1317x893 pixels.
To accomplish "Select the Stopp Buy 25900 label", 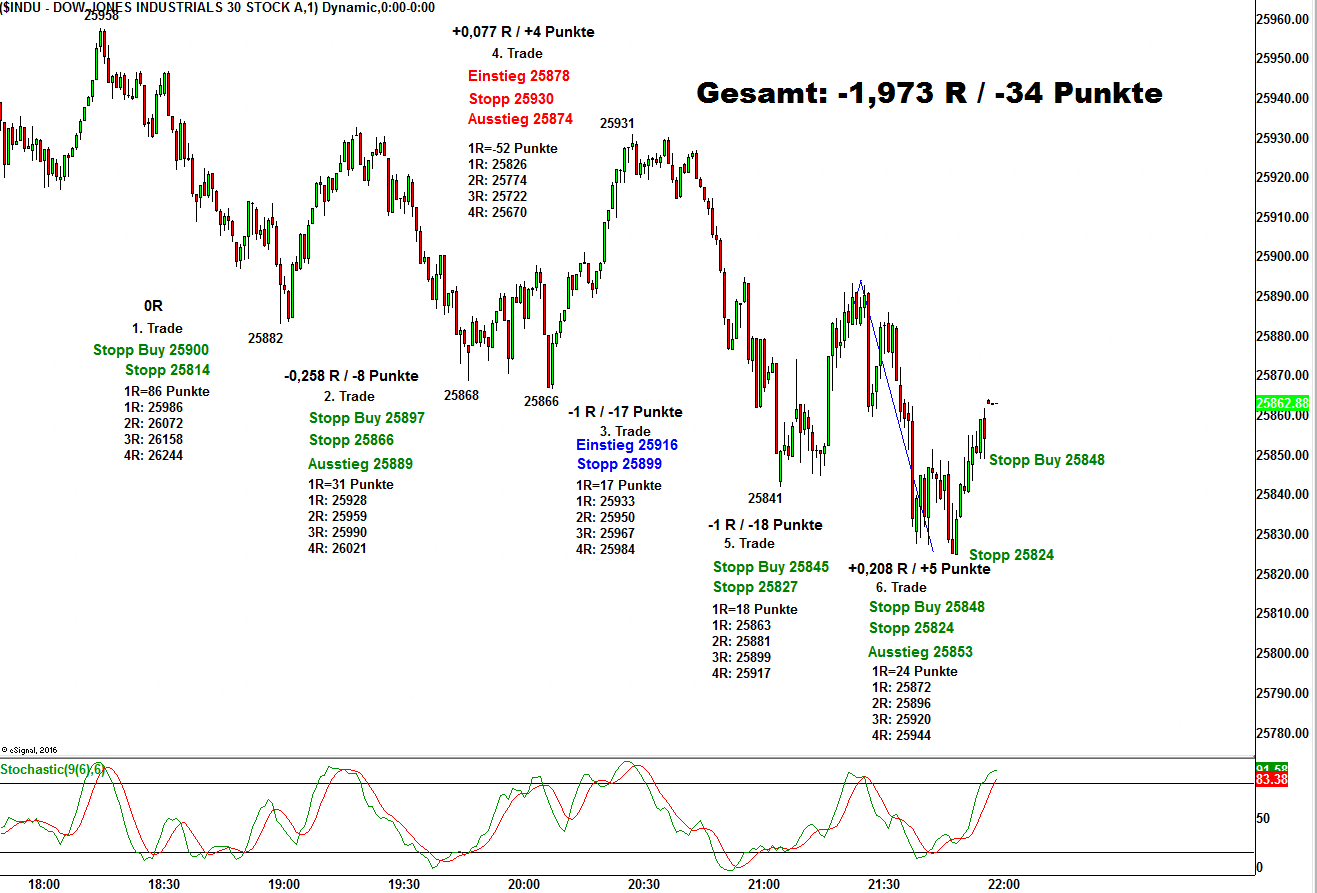I will pos(151,350).
